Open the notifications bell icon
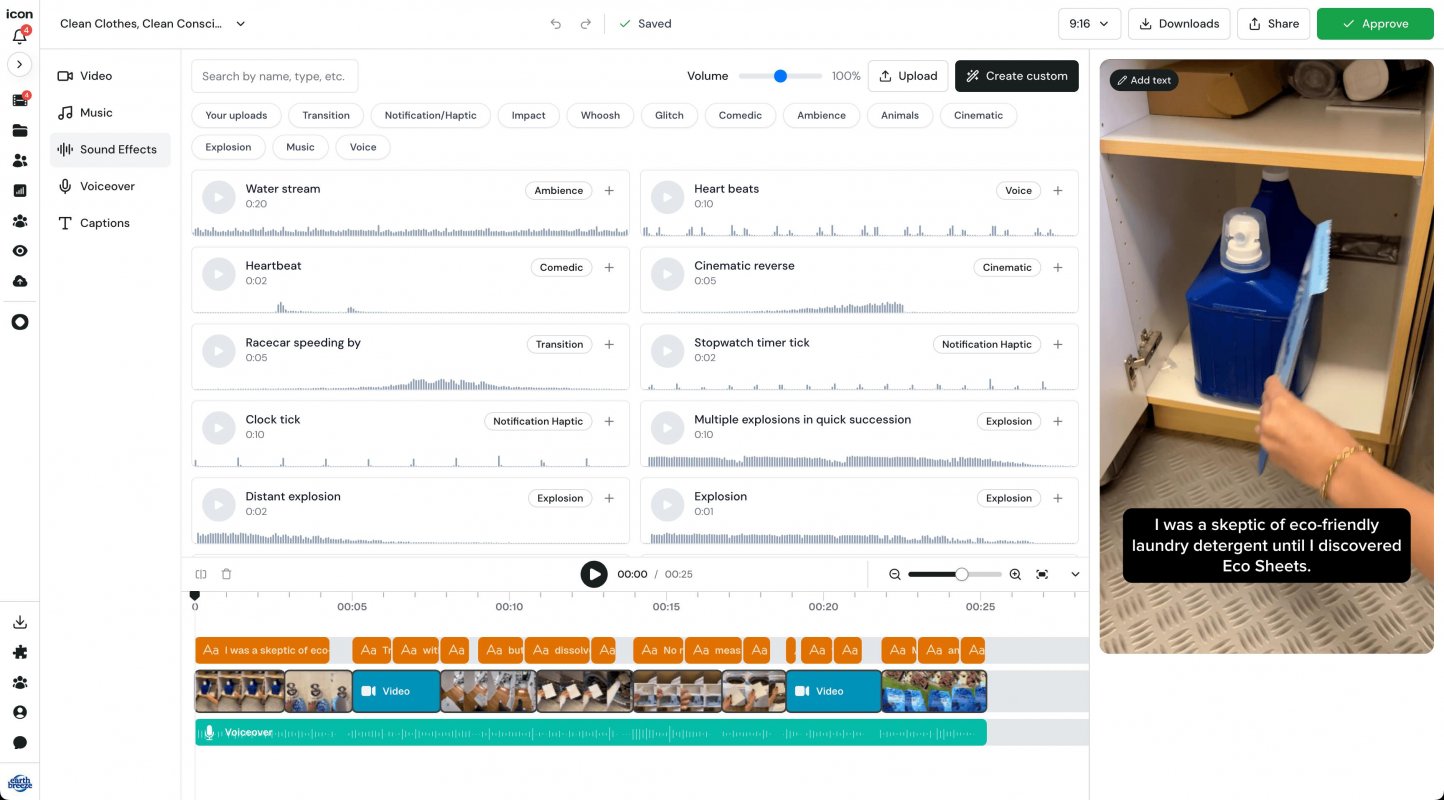Screen dimensions: 1444x800 [x=19, y=37]
